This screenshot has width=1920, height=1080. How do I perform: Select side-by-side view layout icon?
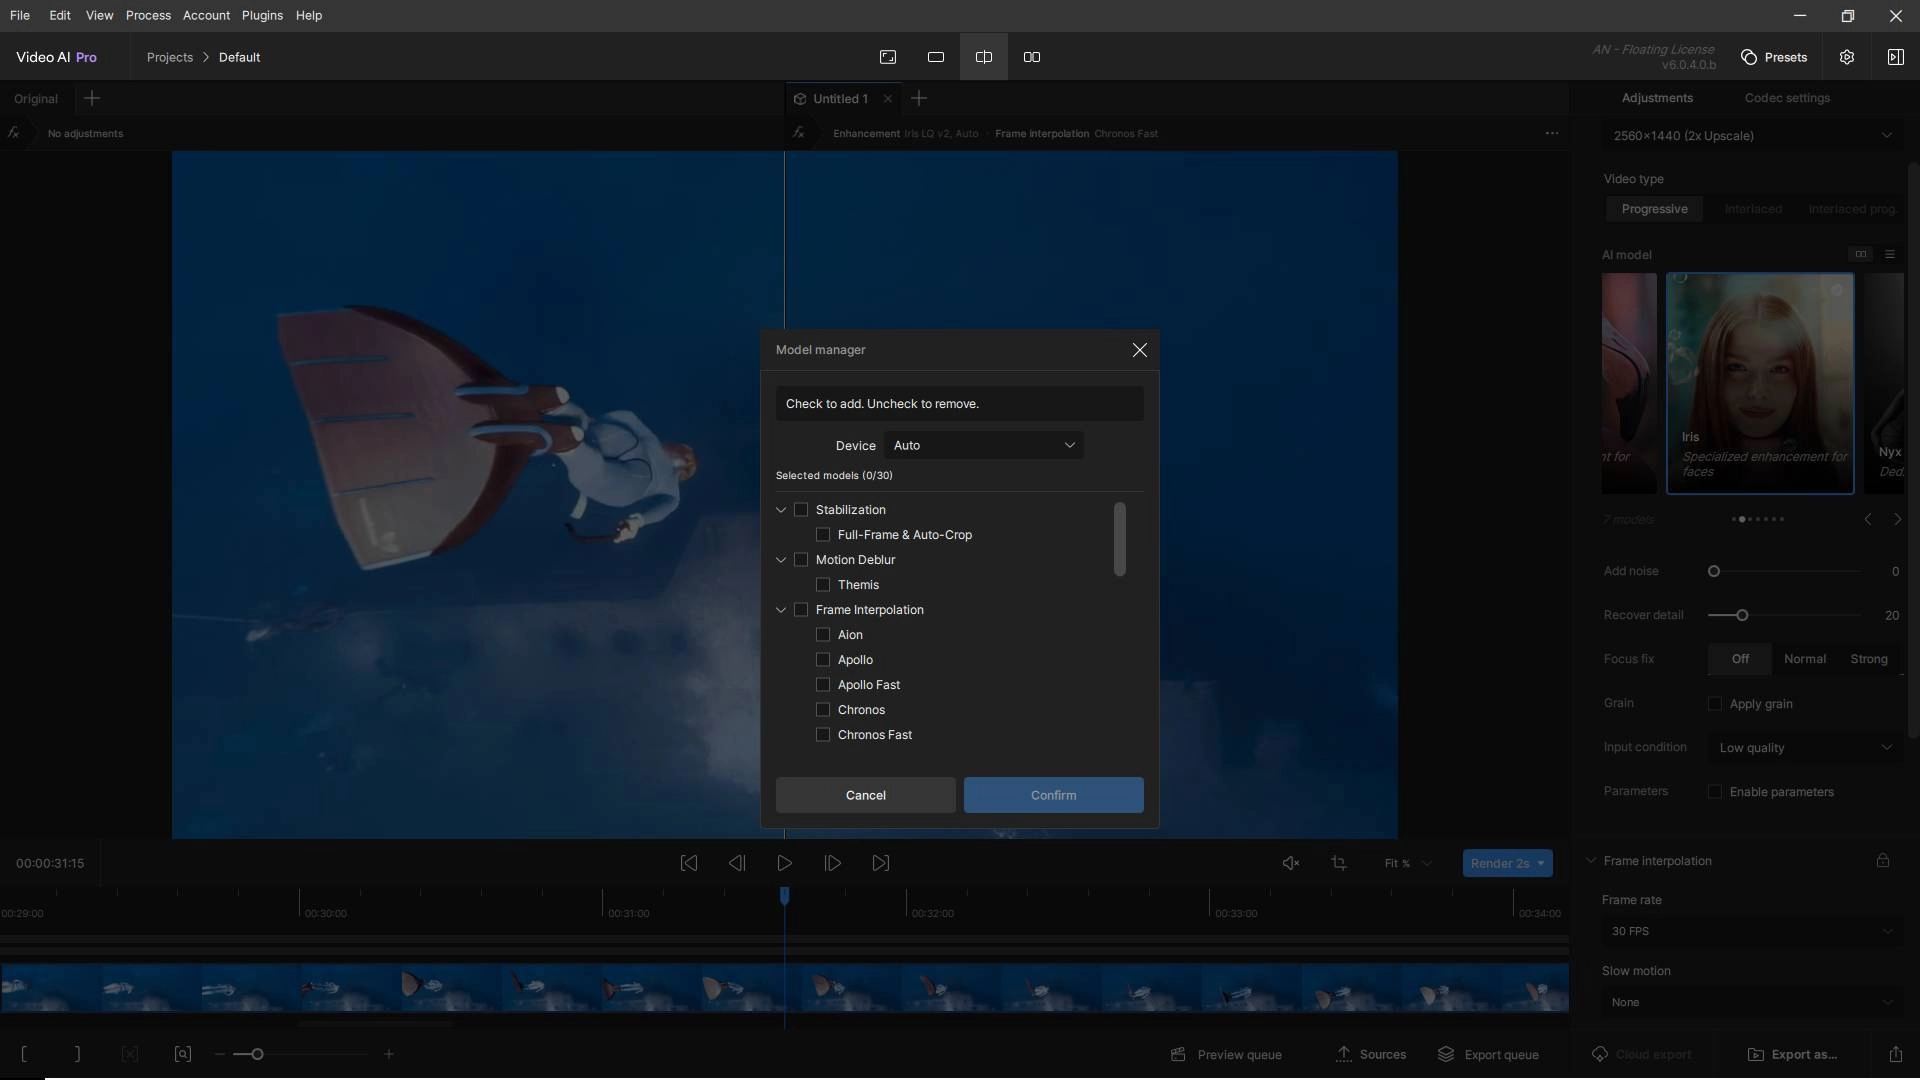pyautogui.click(x=1032, y=57)
